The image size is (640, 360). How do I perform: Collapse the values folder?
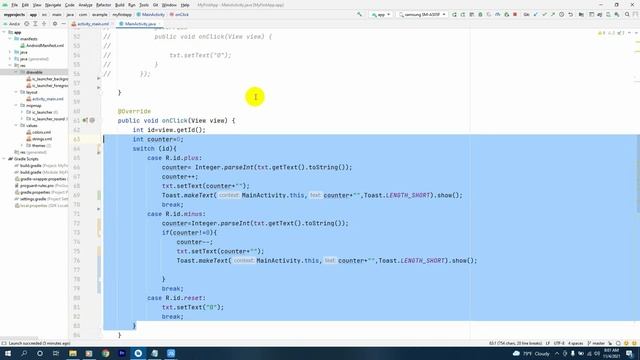click(16, 126)
